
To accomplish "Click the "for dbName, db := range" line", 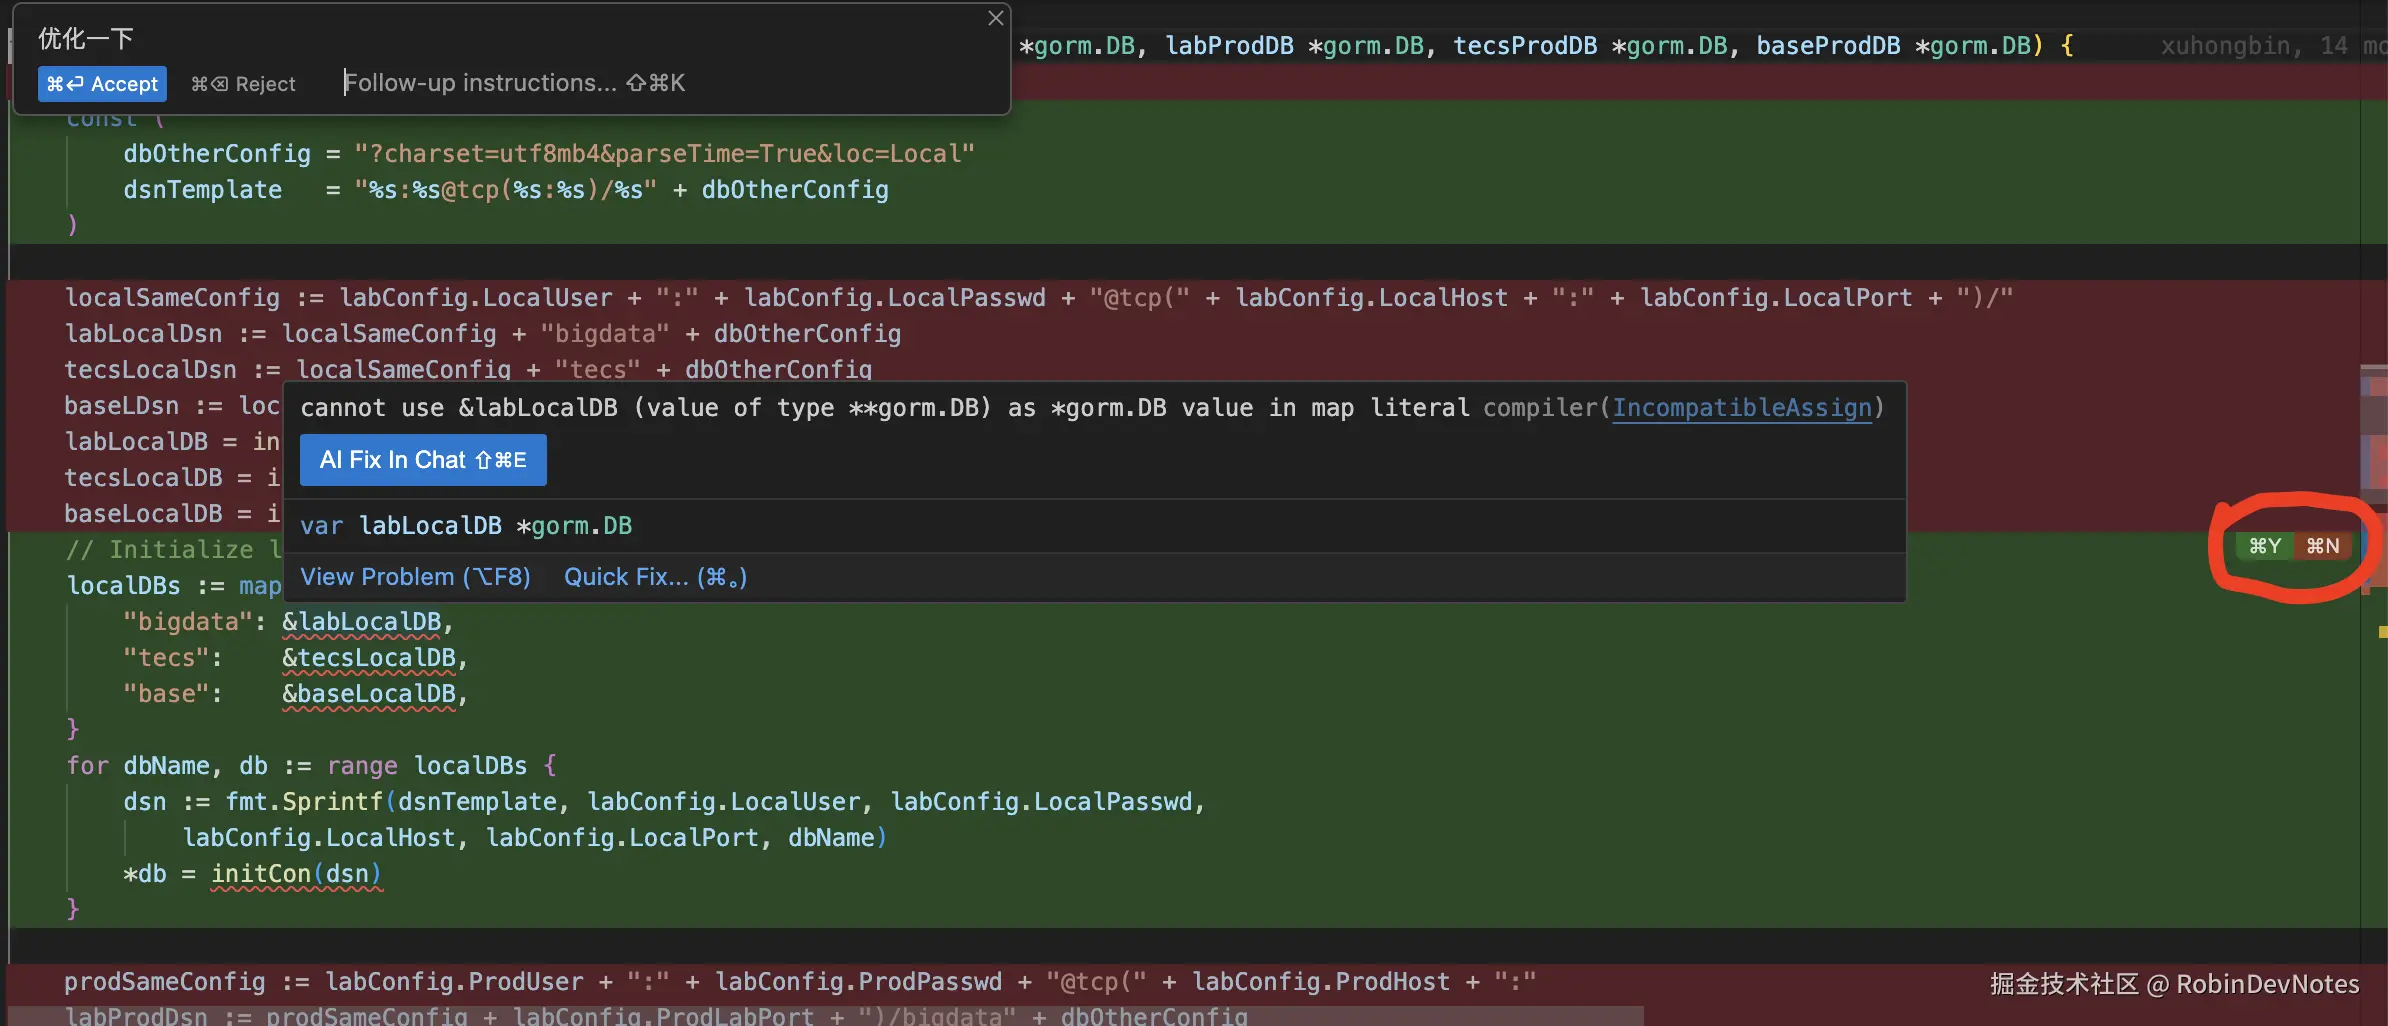I will pyautogui.click(x=311, y=766).
